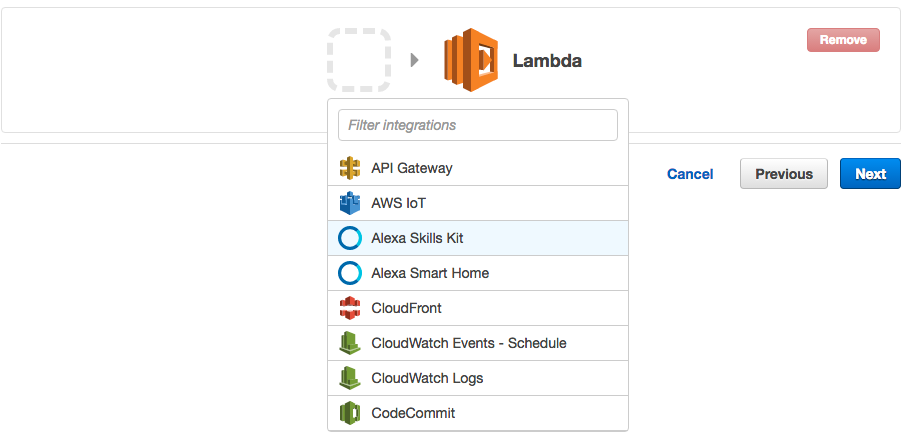
Task: Choose the API Gateway integration option
Action: pyautogui.click(x=411, y=168)
